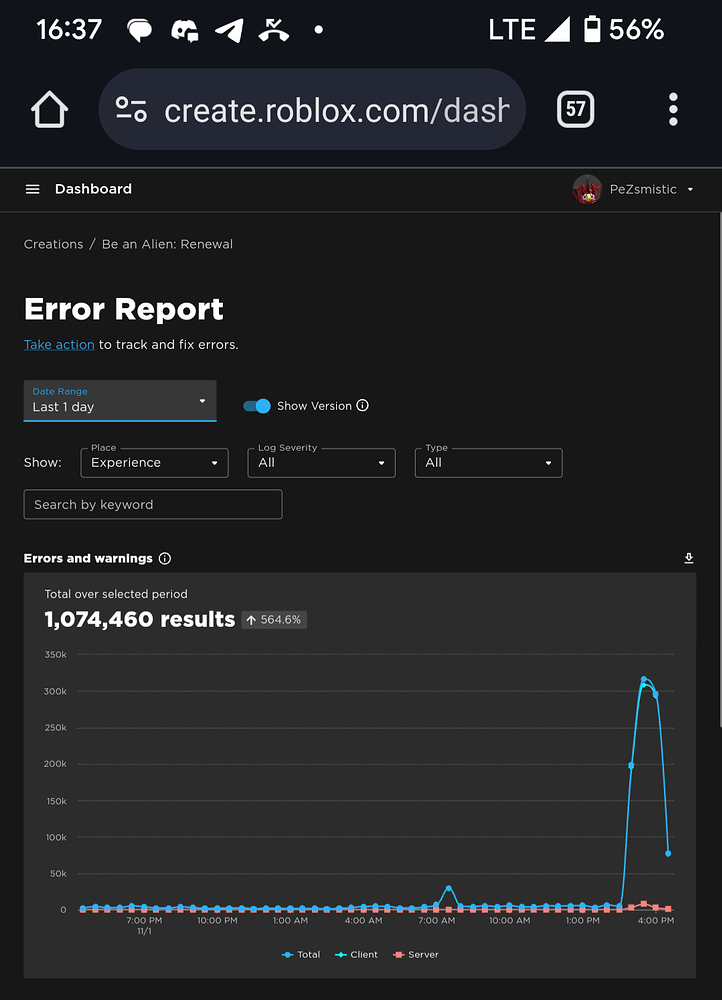Screen dimensions: 722x1000
Task: Open the Log Severity dropdown
Action: pos(321,462)
